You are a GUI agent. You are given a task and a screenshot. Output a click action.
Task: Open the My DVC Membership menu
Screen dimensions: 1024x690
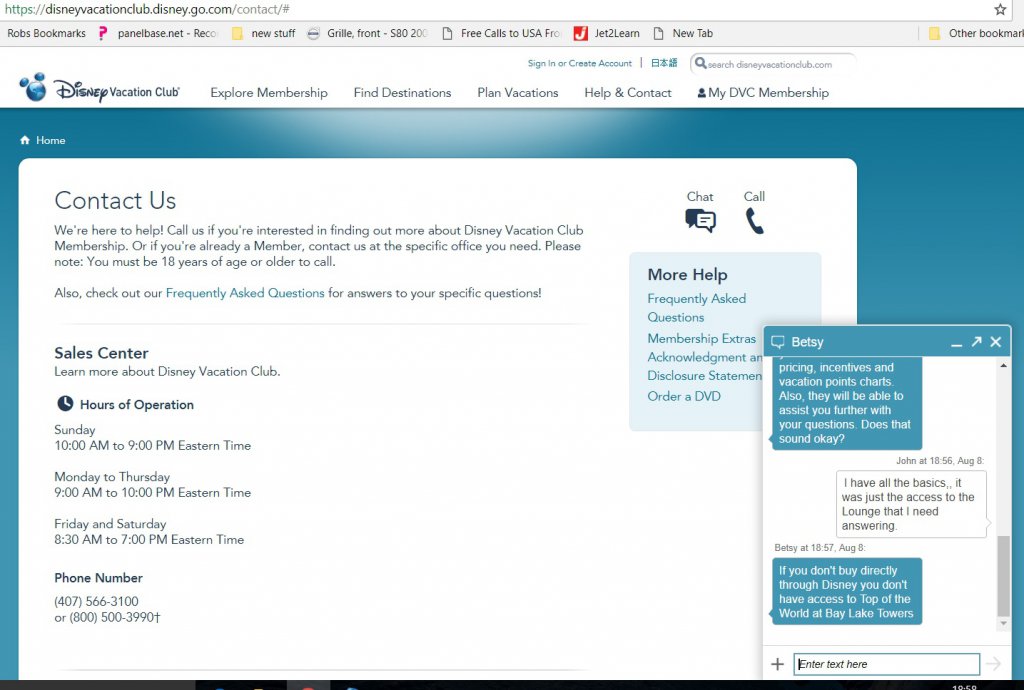(763, 93)
